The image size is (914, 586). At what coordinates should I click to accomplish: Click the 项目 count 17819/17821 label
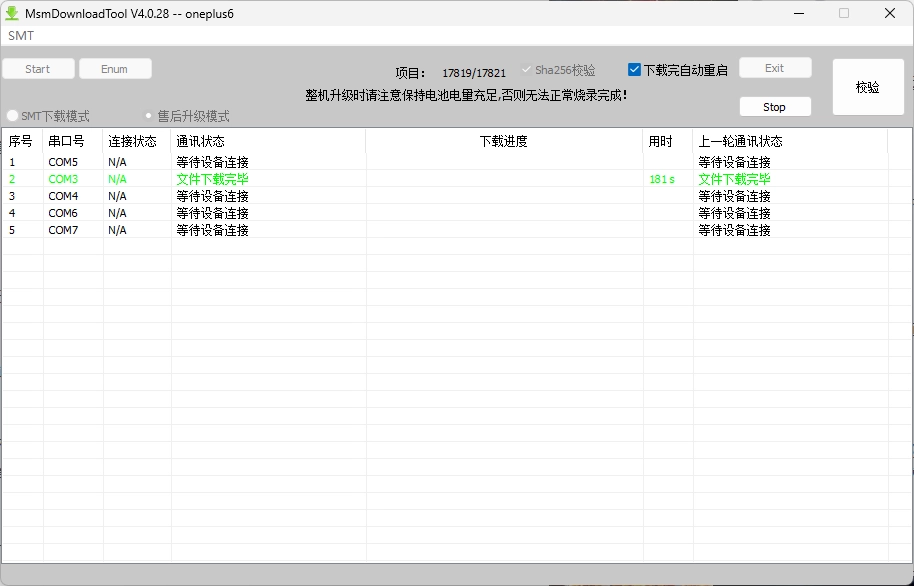[474, 71]
